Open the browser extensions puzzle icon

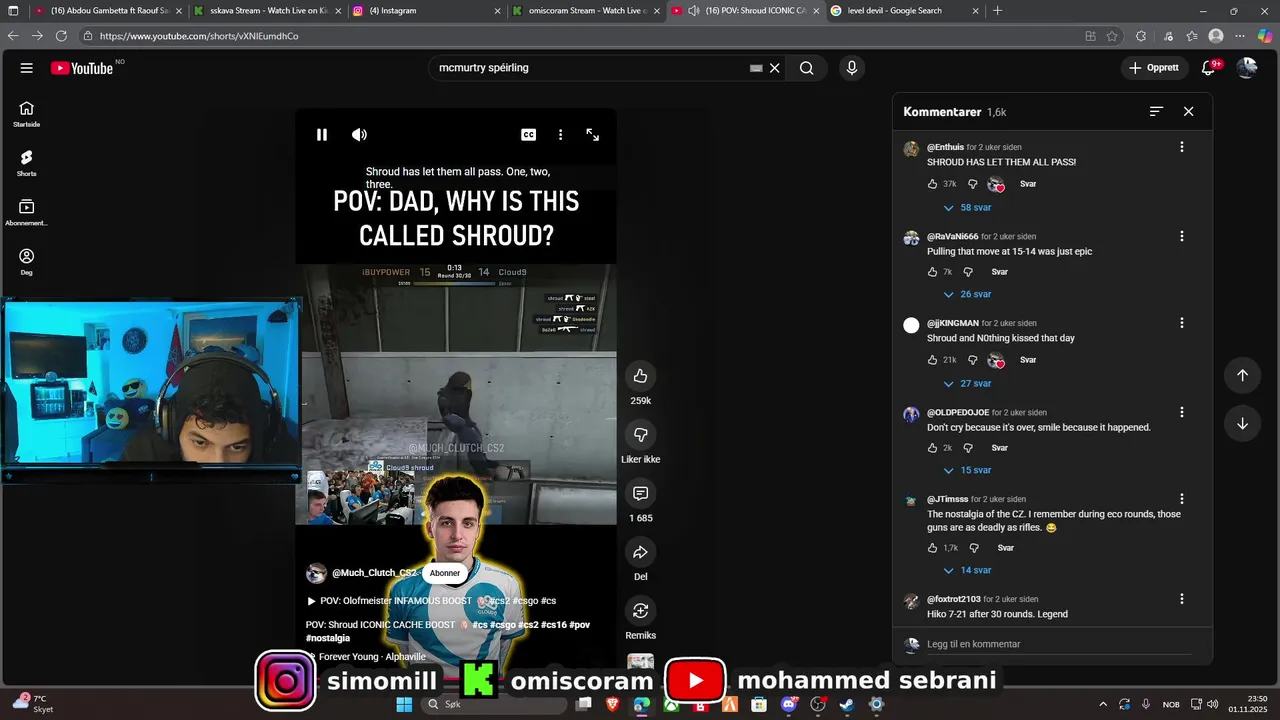click(1141, 36)
